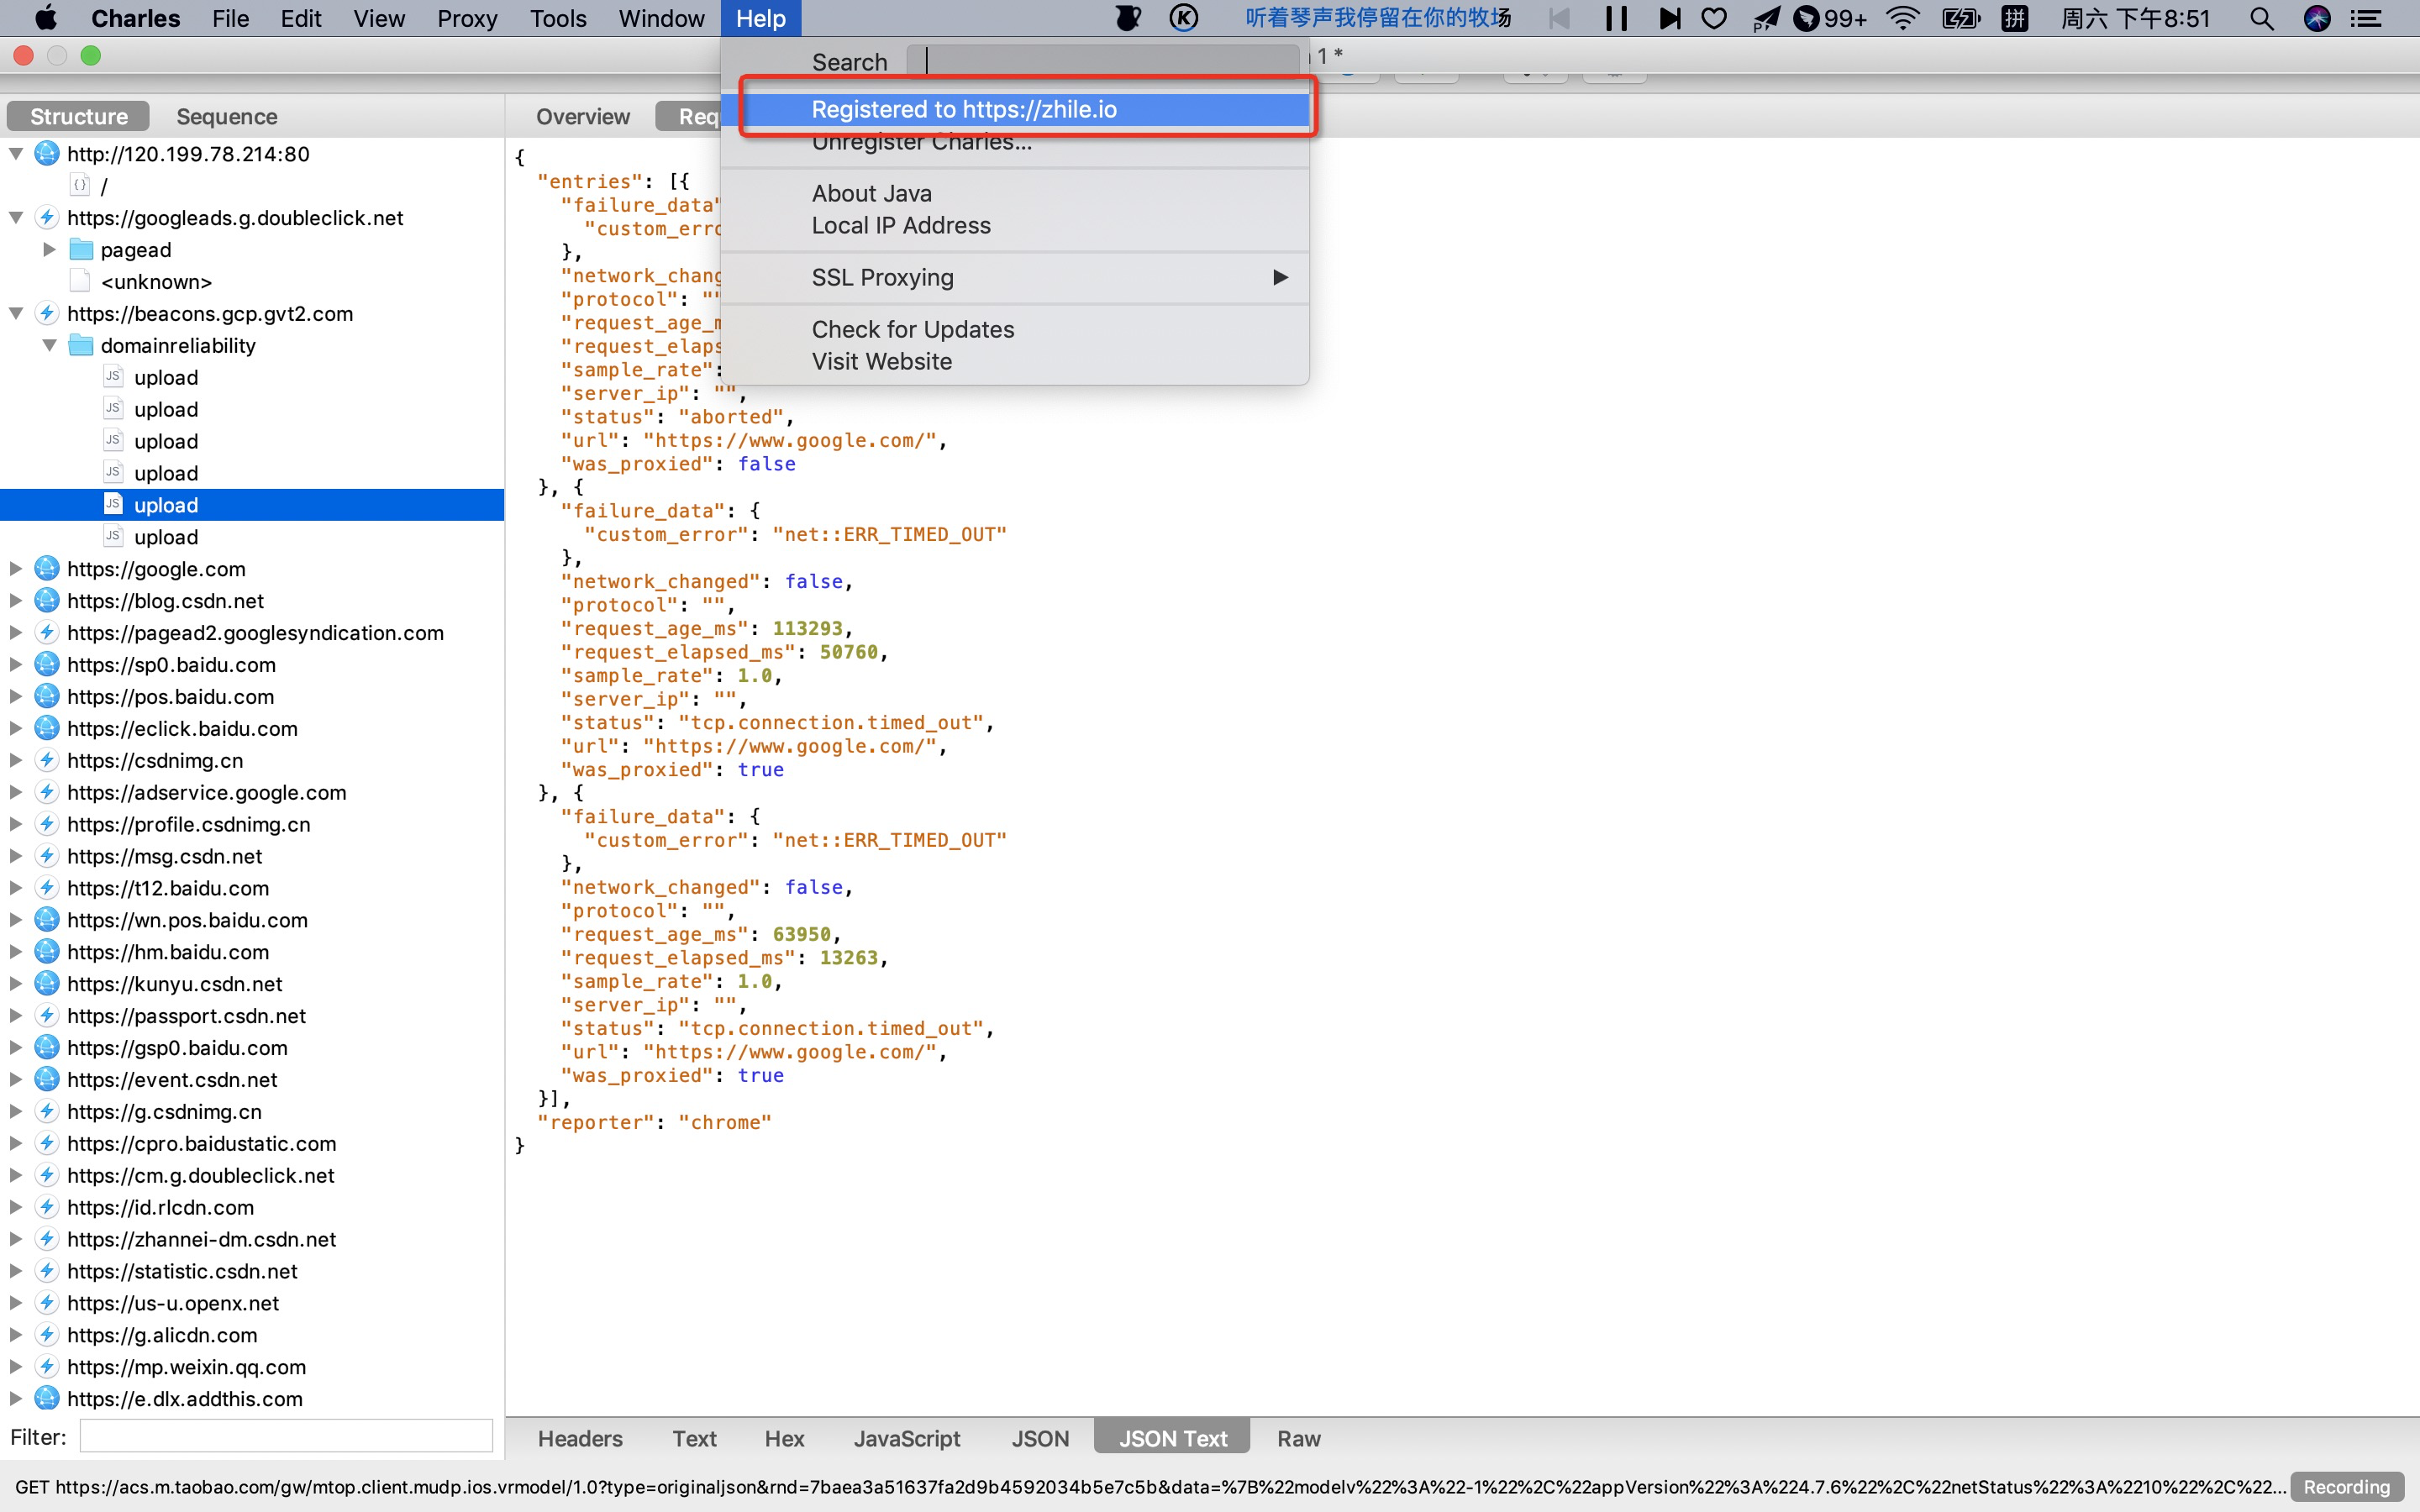
Task: Click the Help menu Search field
Action: 1104,62
